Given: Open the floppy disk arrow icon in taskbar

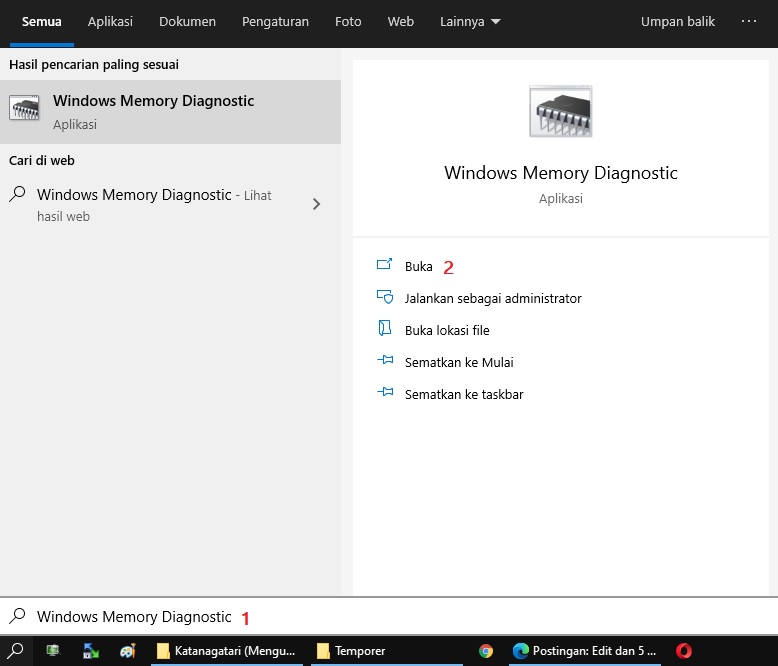Looking at the screenshot, I should (90, 651).
